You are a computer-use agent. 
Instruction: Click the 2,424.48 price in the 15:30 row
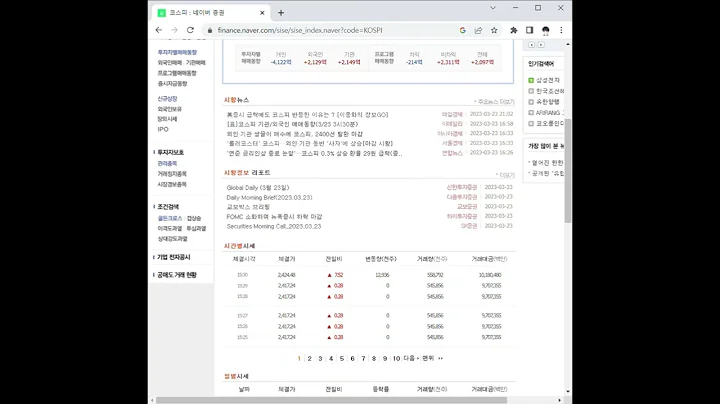[287, 275]
